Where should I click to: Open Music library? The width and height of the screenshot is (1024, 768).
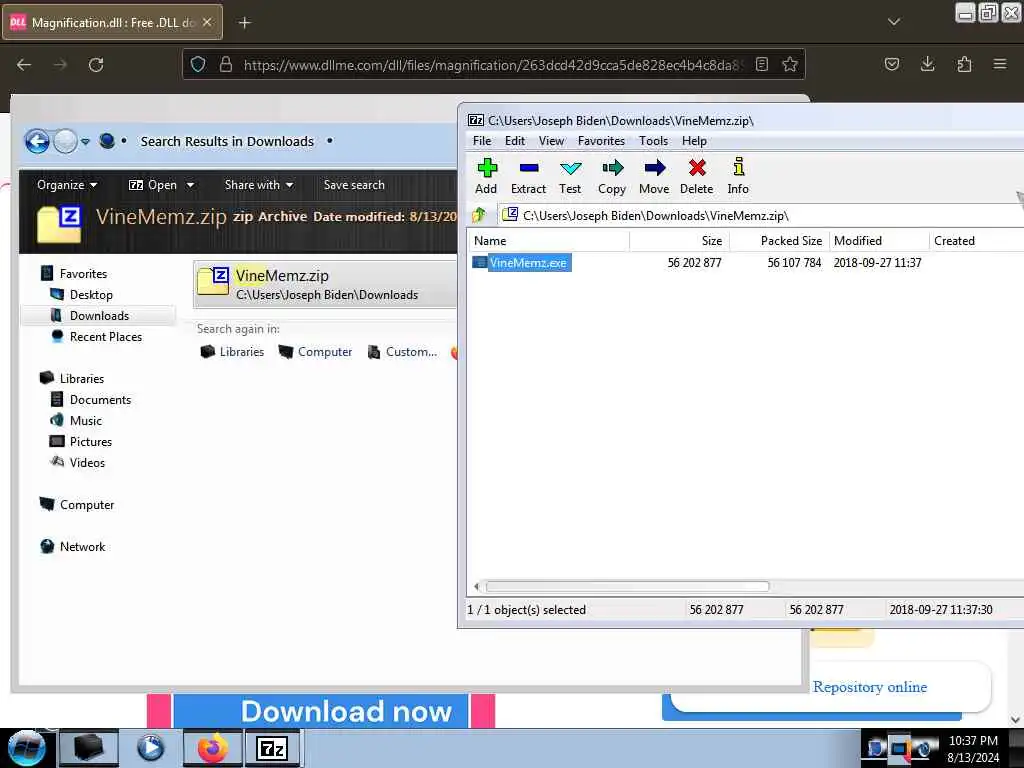click(x=86, y=421)
